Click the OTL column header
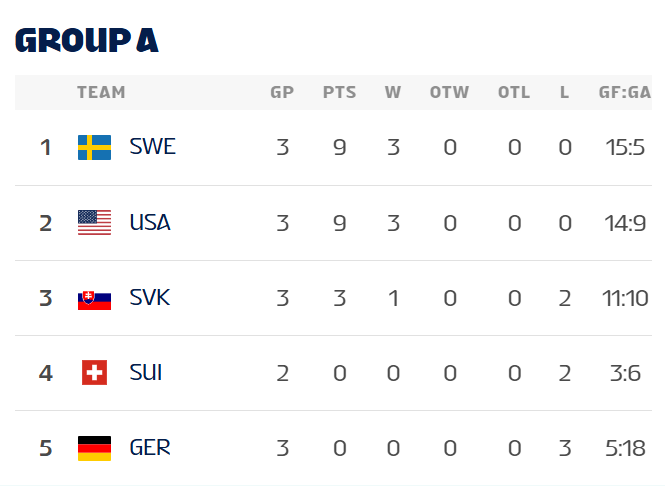The width and height of the screenshot is (665, 486). 514,93
